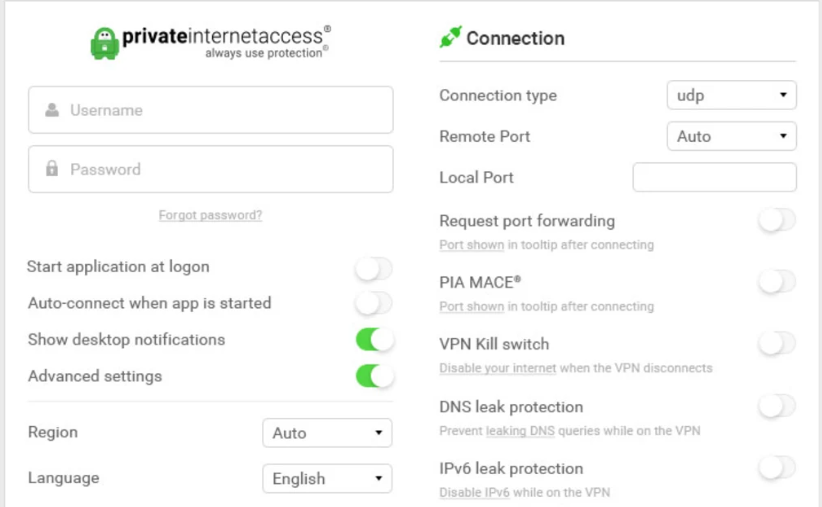Toggle Auto-connect when app is started
The image size is (822, 507).
(x=374, y=304)
